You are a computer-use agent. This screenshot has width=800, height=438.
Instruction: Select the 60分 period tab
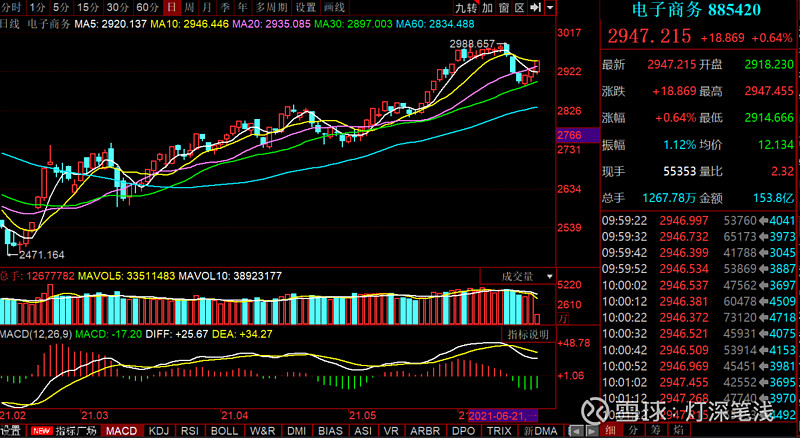[x=148, y=7]
